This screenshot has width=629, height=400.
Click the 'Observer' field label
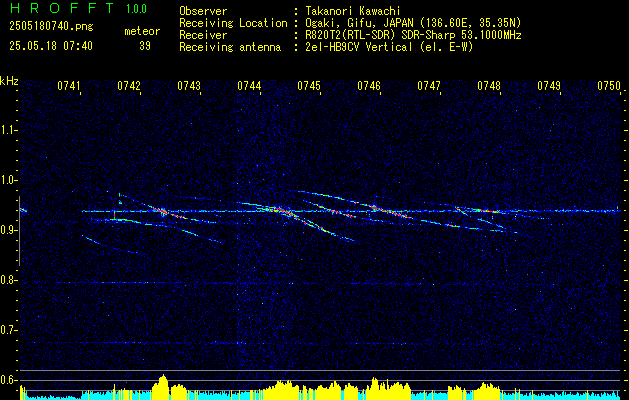point(203,11)
